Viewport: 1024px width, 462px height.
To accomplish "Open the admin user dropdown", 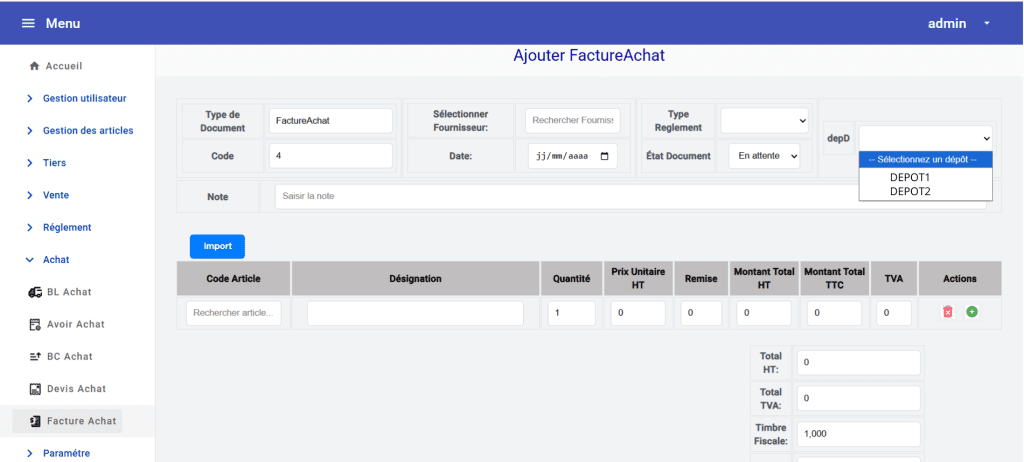I will (x=986, y=23).
